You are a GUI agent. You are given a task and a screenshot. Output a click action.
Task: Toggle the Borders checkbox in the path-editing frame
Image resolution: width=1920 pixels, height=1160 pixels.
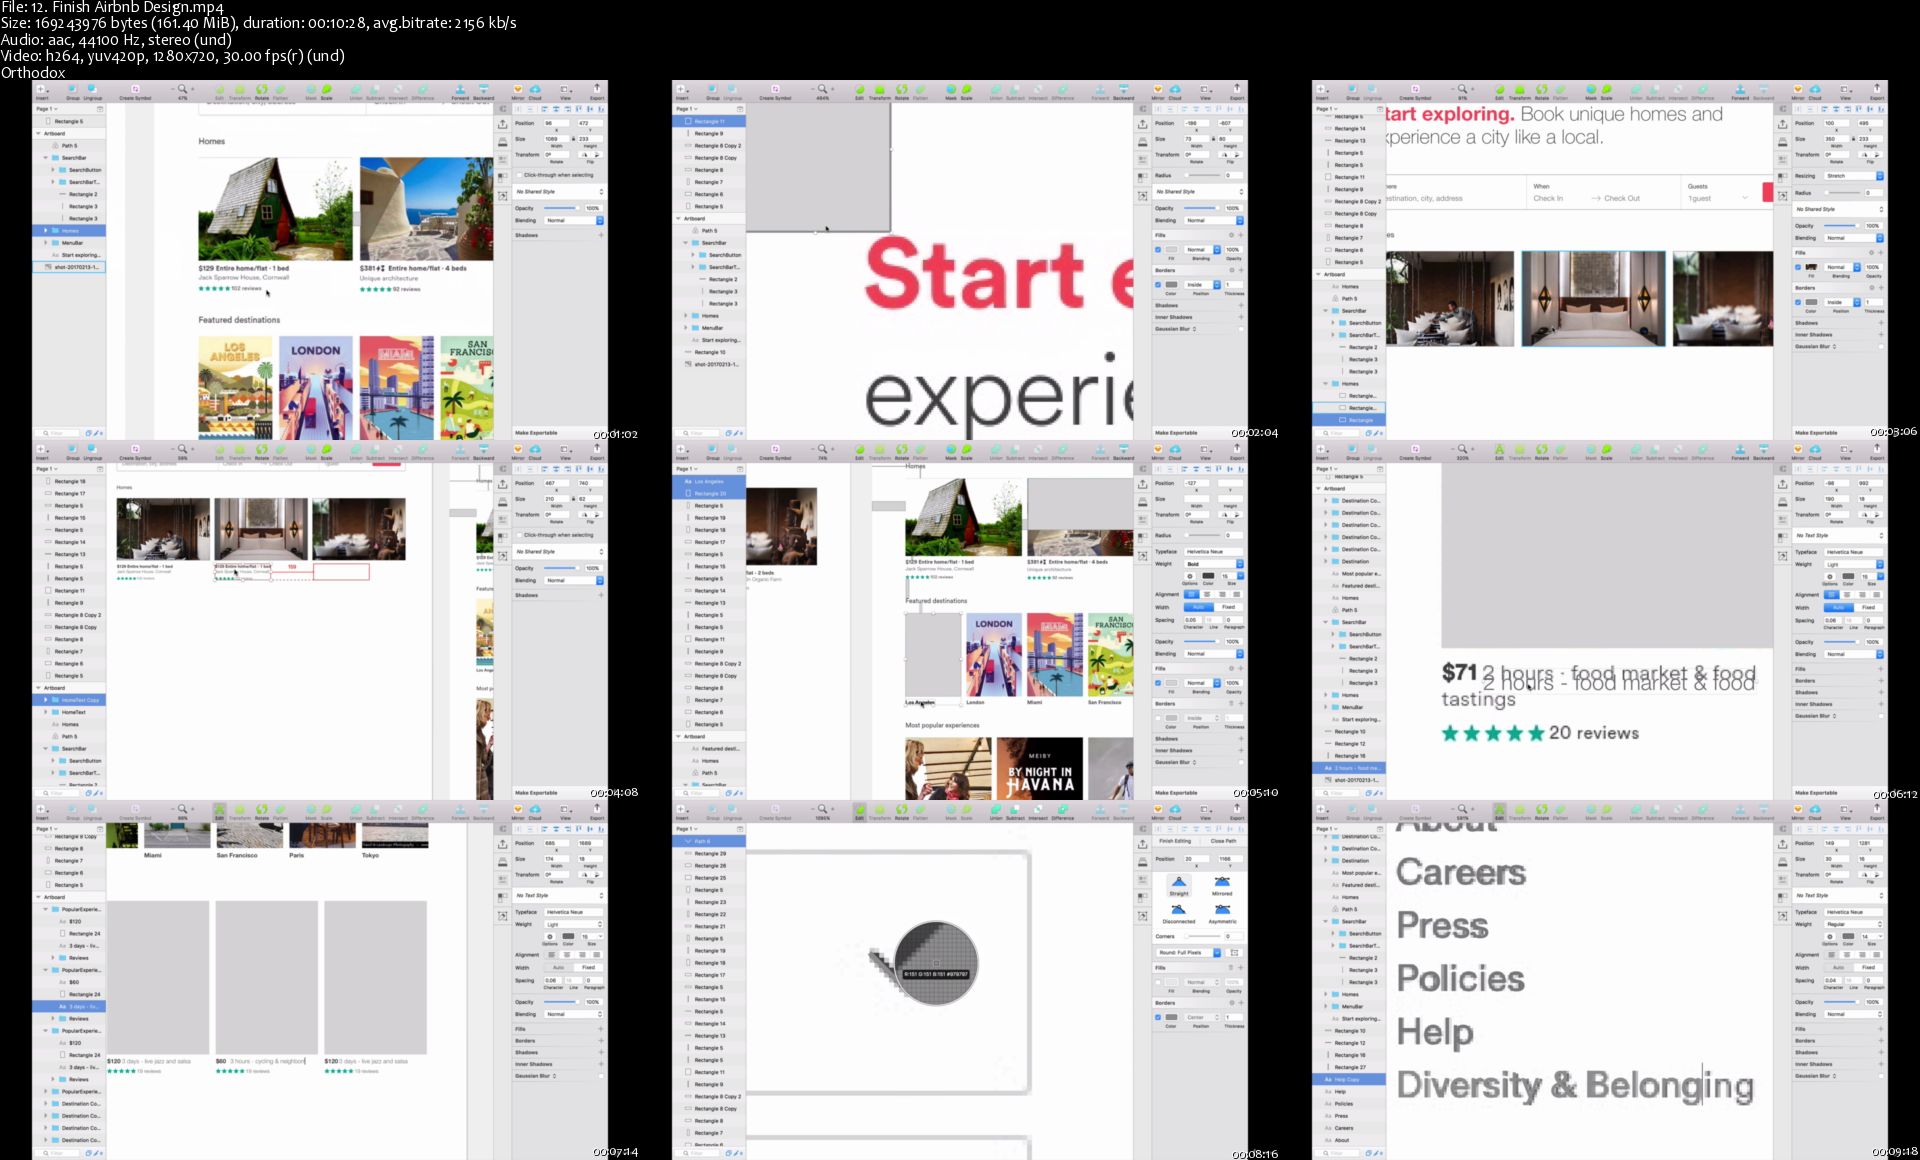pyautogui.click(x=1158, y=1017)
